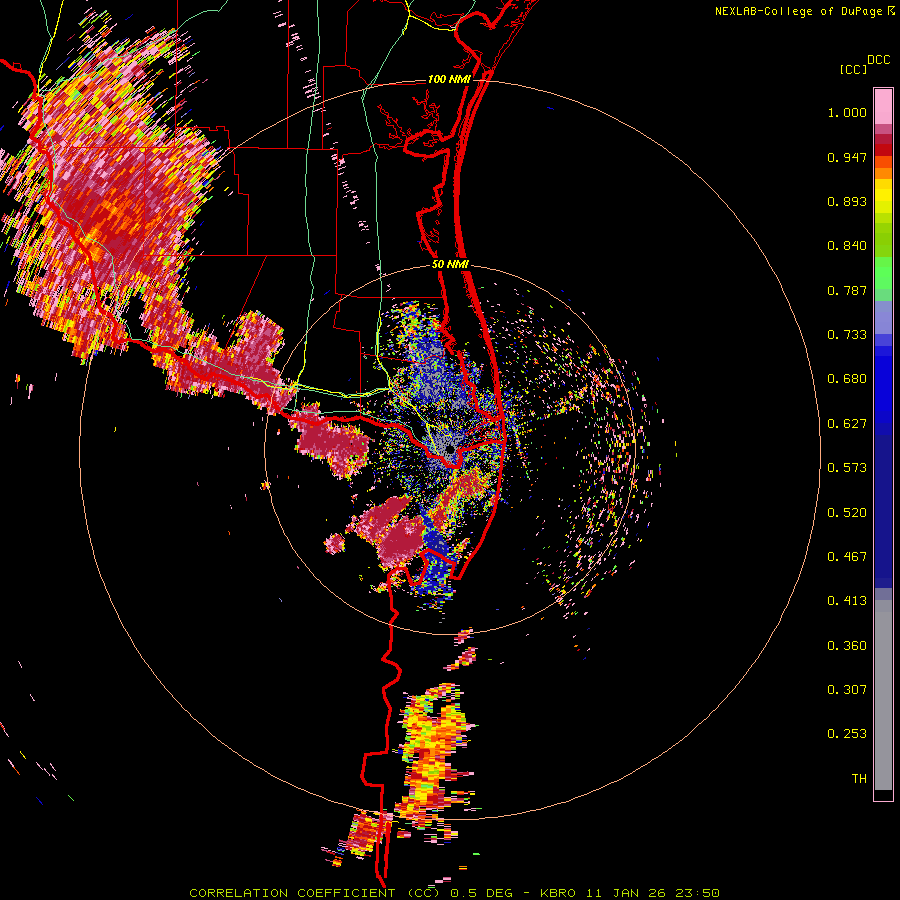Select the 0.840 scale value
This screenshot has height=900, width=900.
tap(847, 246)
